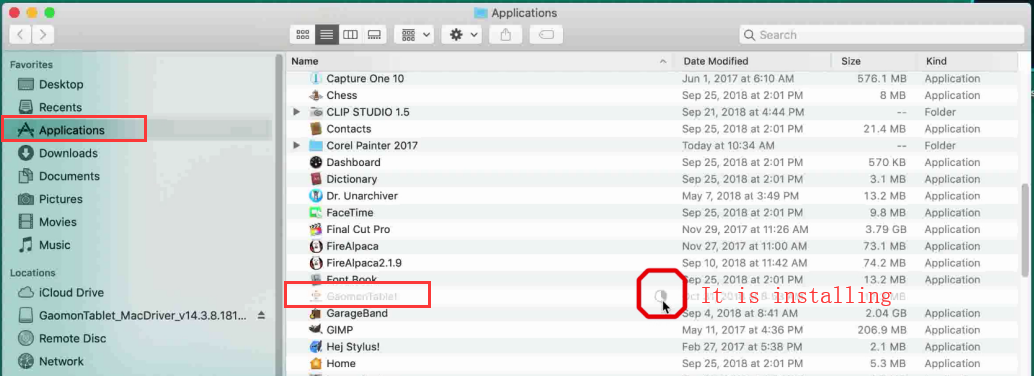Open Pictures in the sidebar
The image size is (1034, 376).
[61, 199]
